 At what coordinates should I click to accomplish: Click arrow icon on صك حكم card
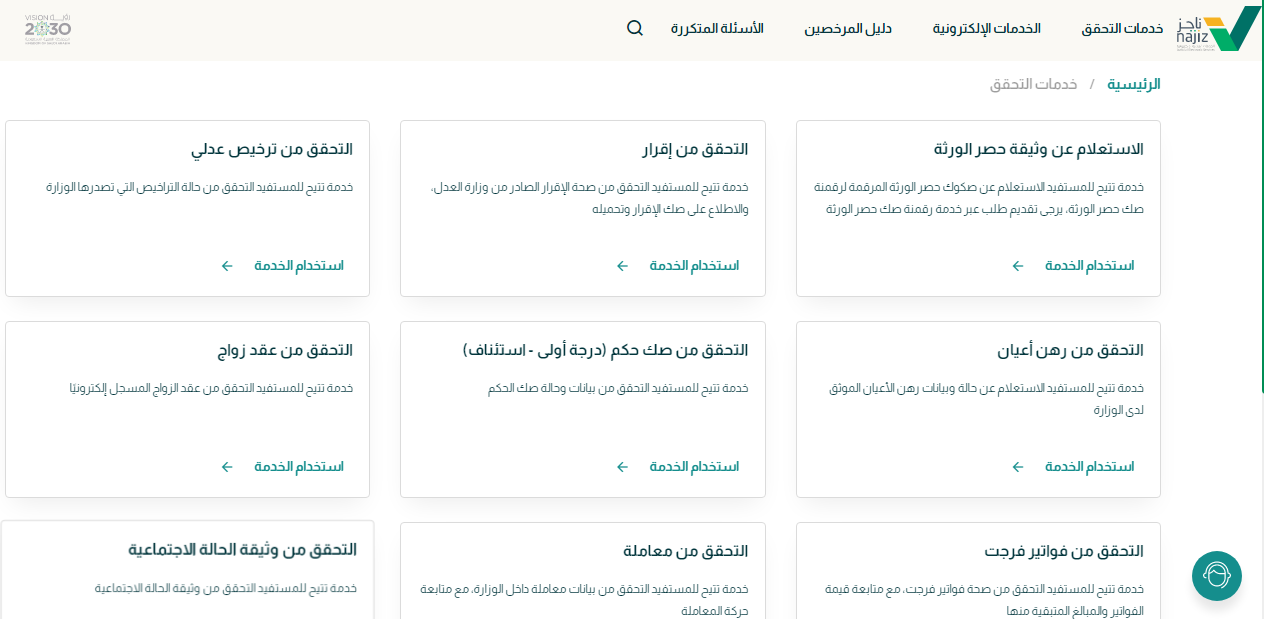click(x=622, y=467)
